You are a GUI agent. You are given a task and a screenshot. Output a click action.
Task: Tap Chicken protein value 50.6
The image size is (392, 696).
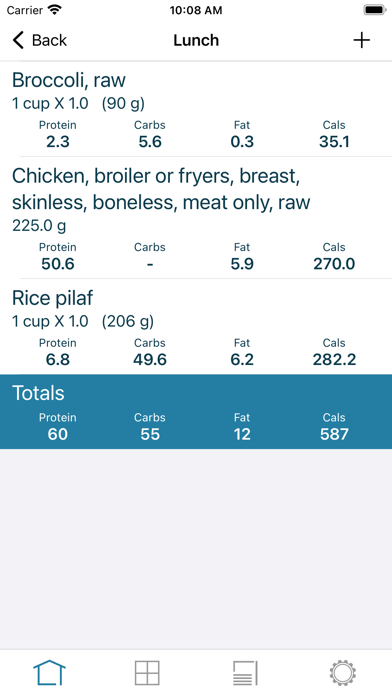tap(58, 264)
